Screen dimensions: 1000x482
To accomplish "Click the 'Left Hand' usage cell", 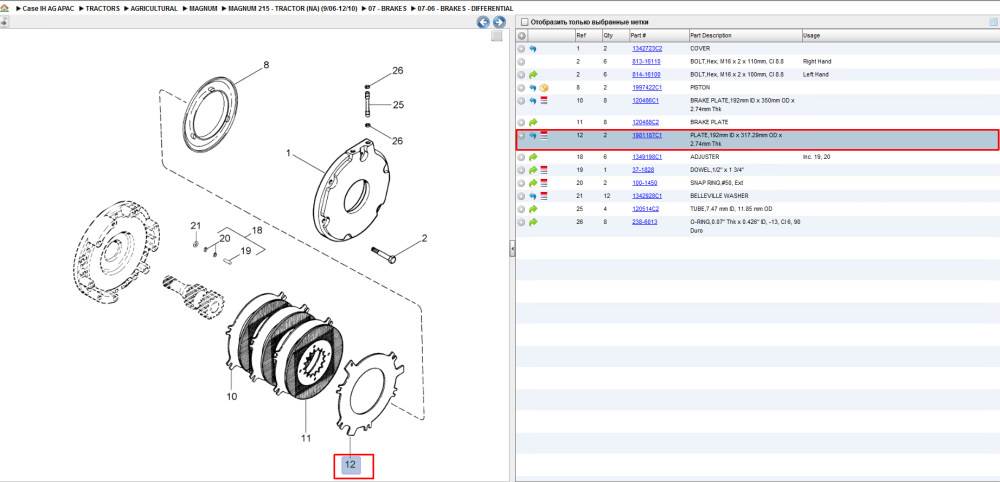I will [816, 75].
